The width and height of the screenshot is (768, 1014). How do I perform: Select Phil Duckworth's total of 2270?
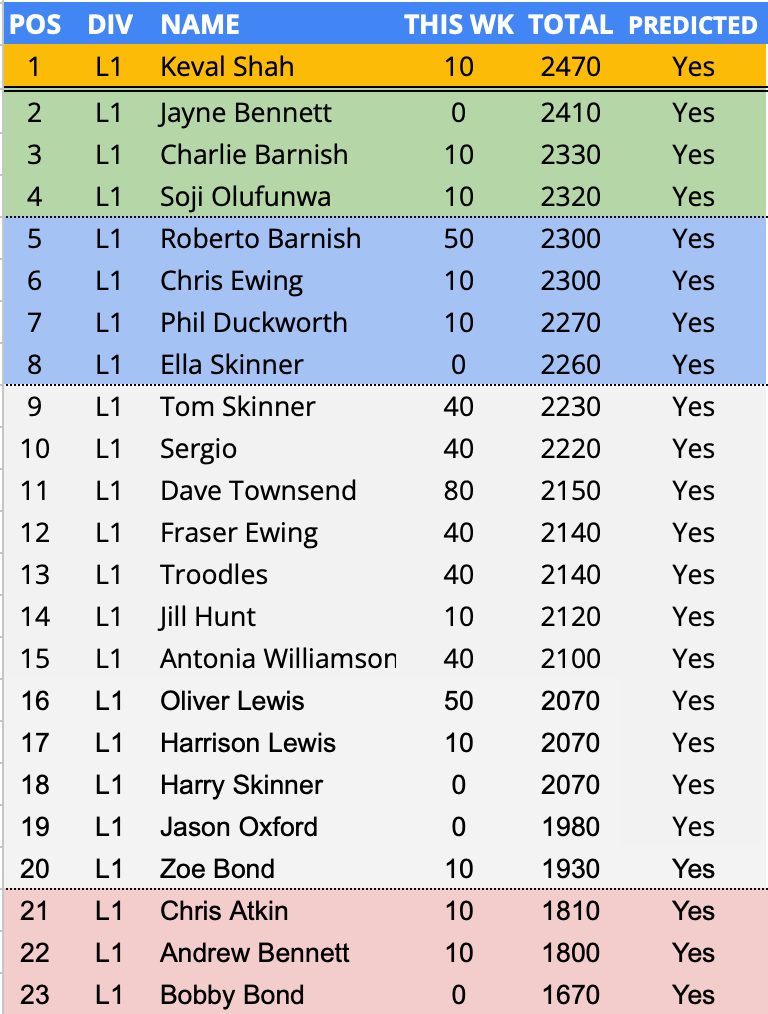570,323
